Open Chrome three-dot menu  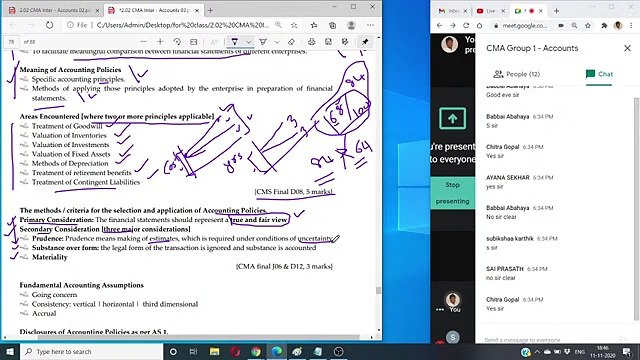[x=631, y=25]
